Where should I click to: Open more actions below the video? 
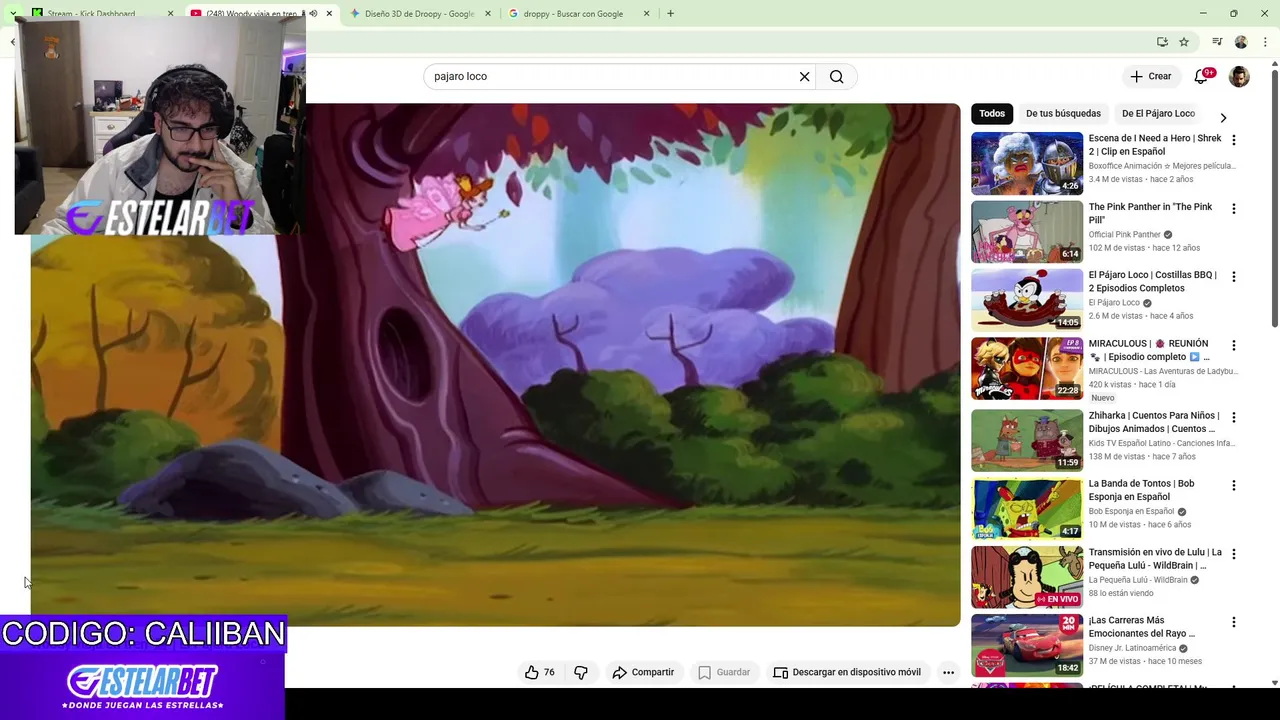point(948,672)
